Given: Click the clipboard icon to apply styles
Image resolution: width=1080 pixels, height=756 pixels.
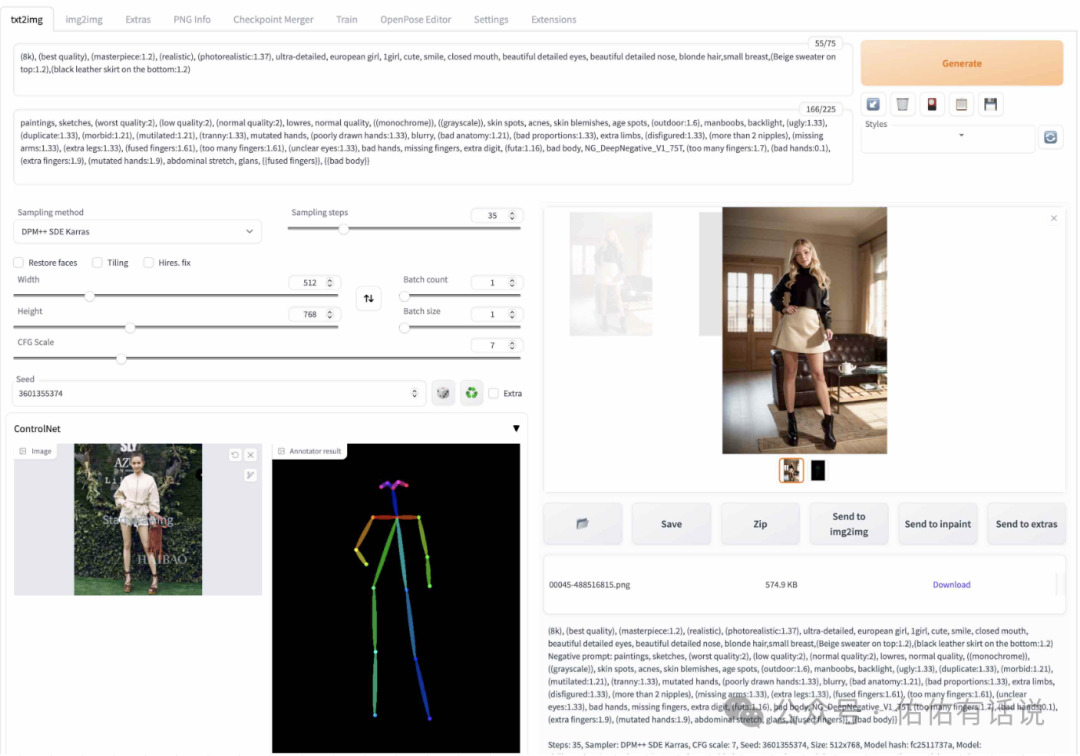Looking at the screenshot, I should tap(962, 105).
